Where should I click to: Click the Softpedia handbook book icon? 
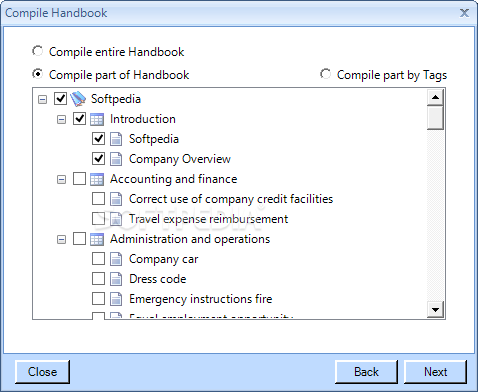click(x=78, y=99)
